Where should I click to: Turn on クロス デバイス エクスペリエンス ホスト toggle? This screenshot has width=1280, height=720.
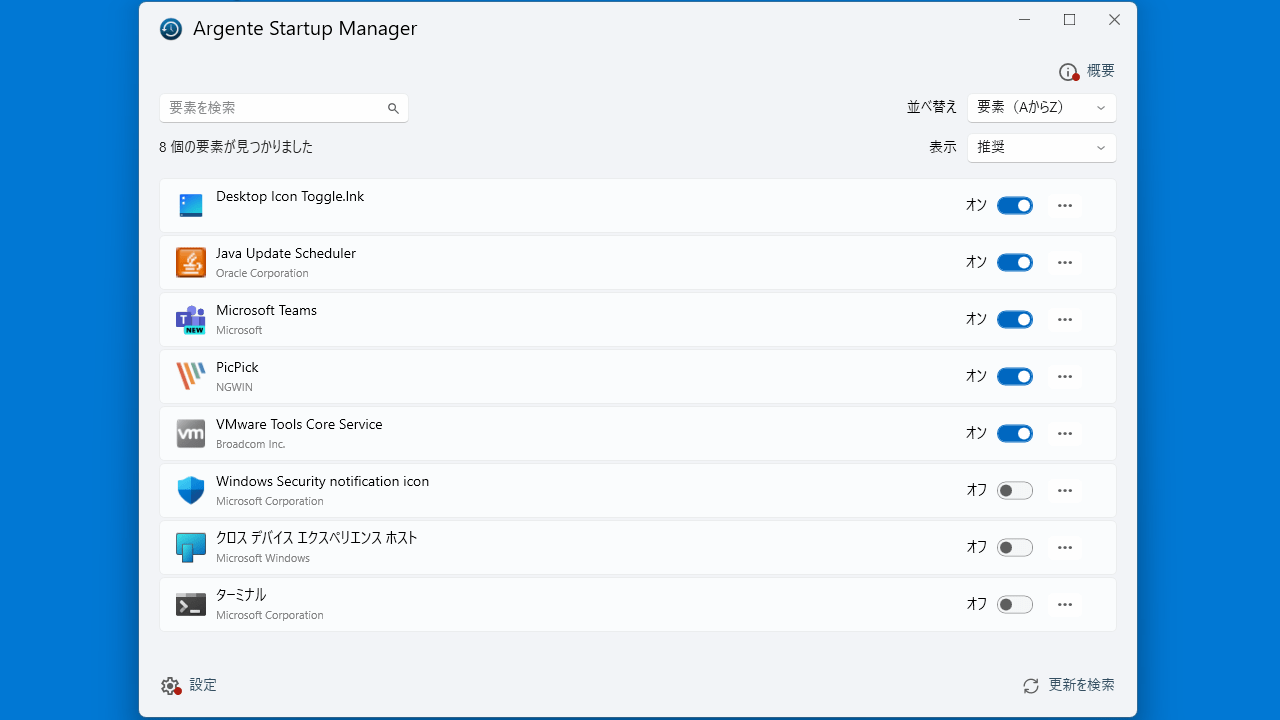(1015, 547)
